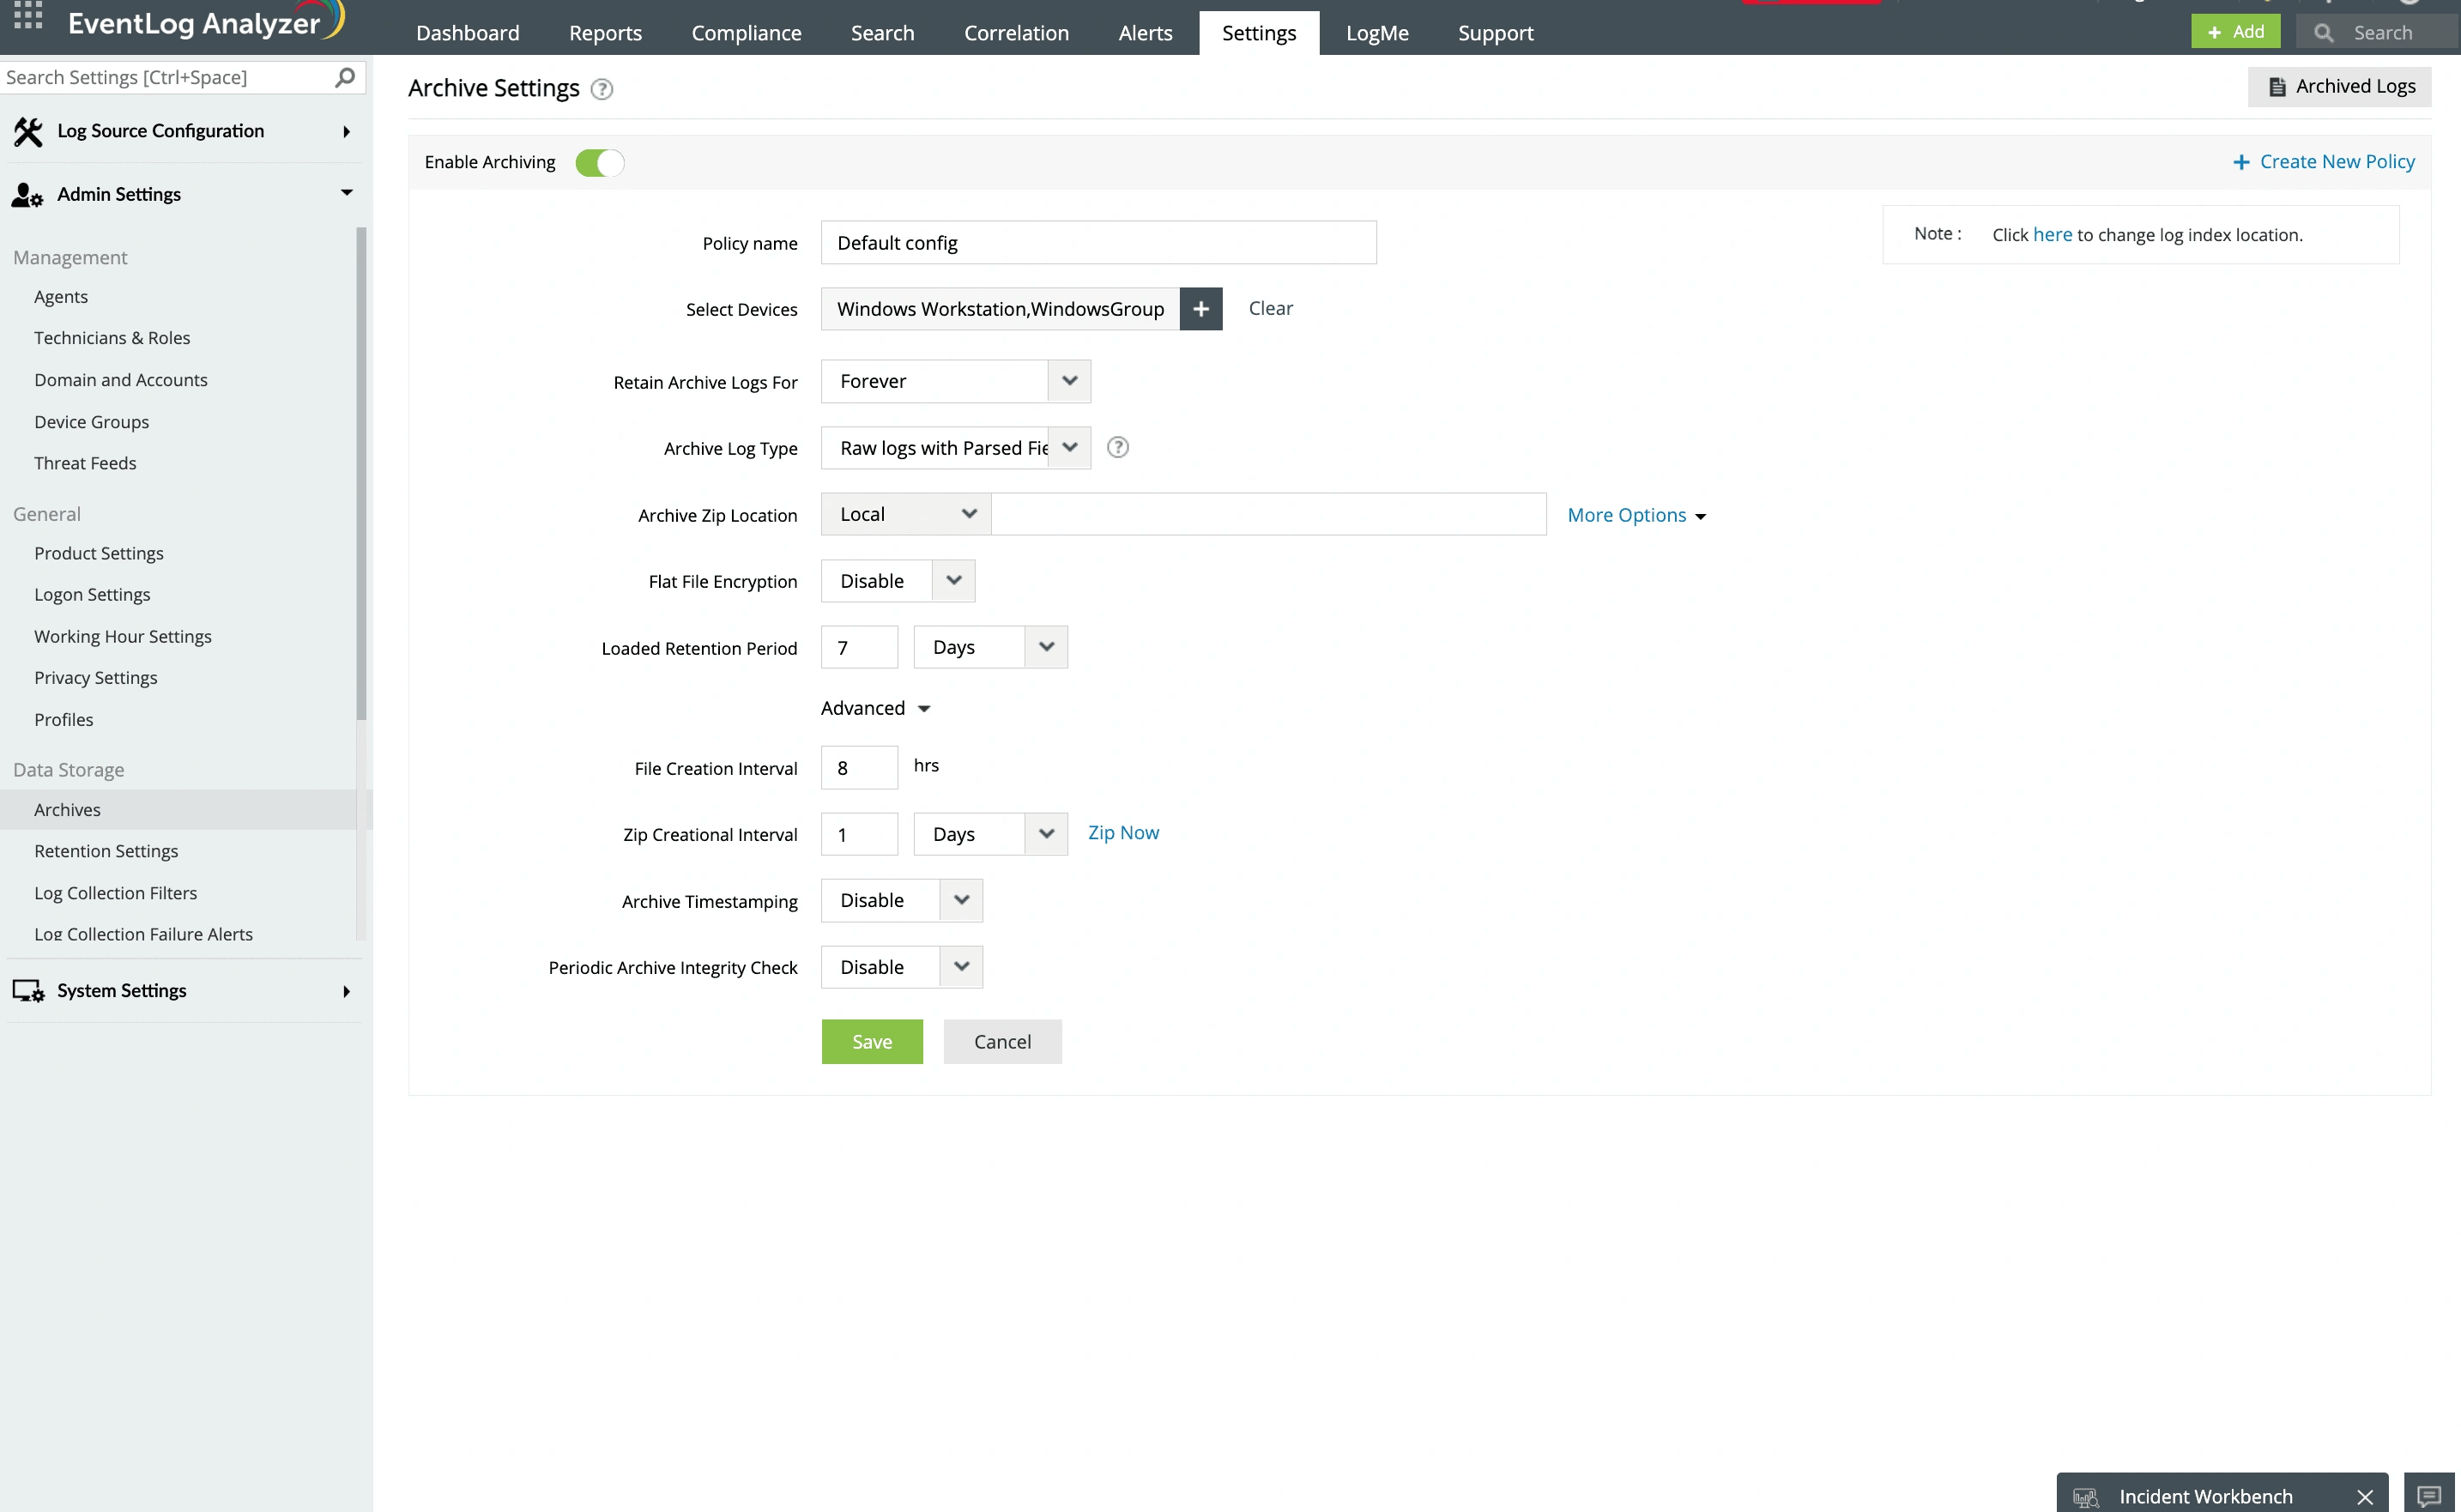This screenshot has width=2461, height=1512.
Task: Toggle the Enable Archiving switch
Action: [599, 163]
